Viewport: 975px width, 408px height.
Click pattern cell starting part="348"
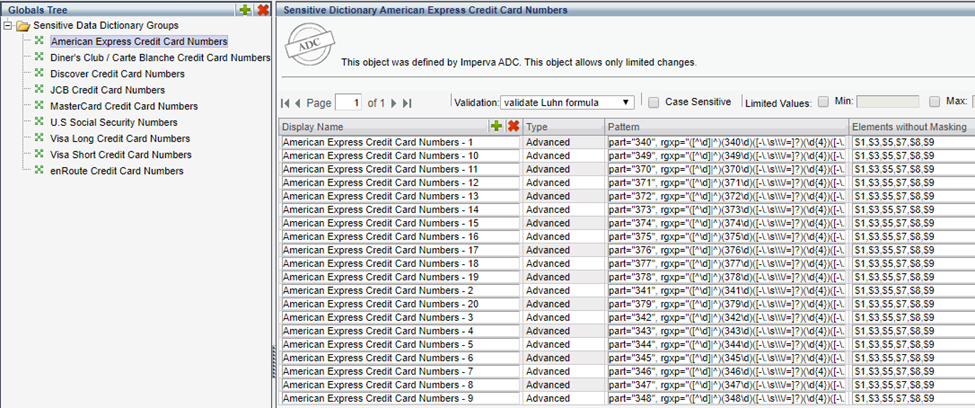point(727,398)
